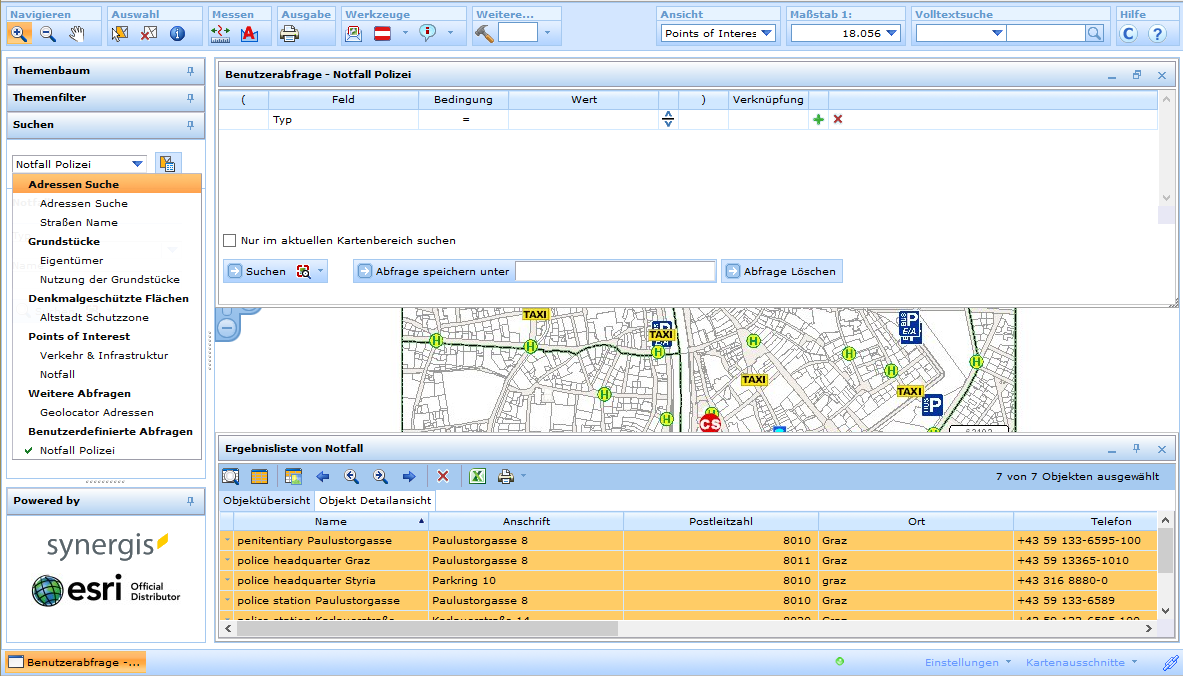Zoom to next record with right arrow

(x=409, y=476)
